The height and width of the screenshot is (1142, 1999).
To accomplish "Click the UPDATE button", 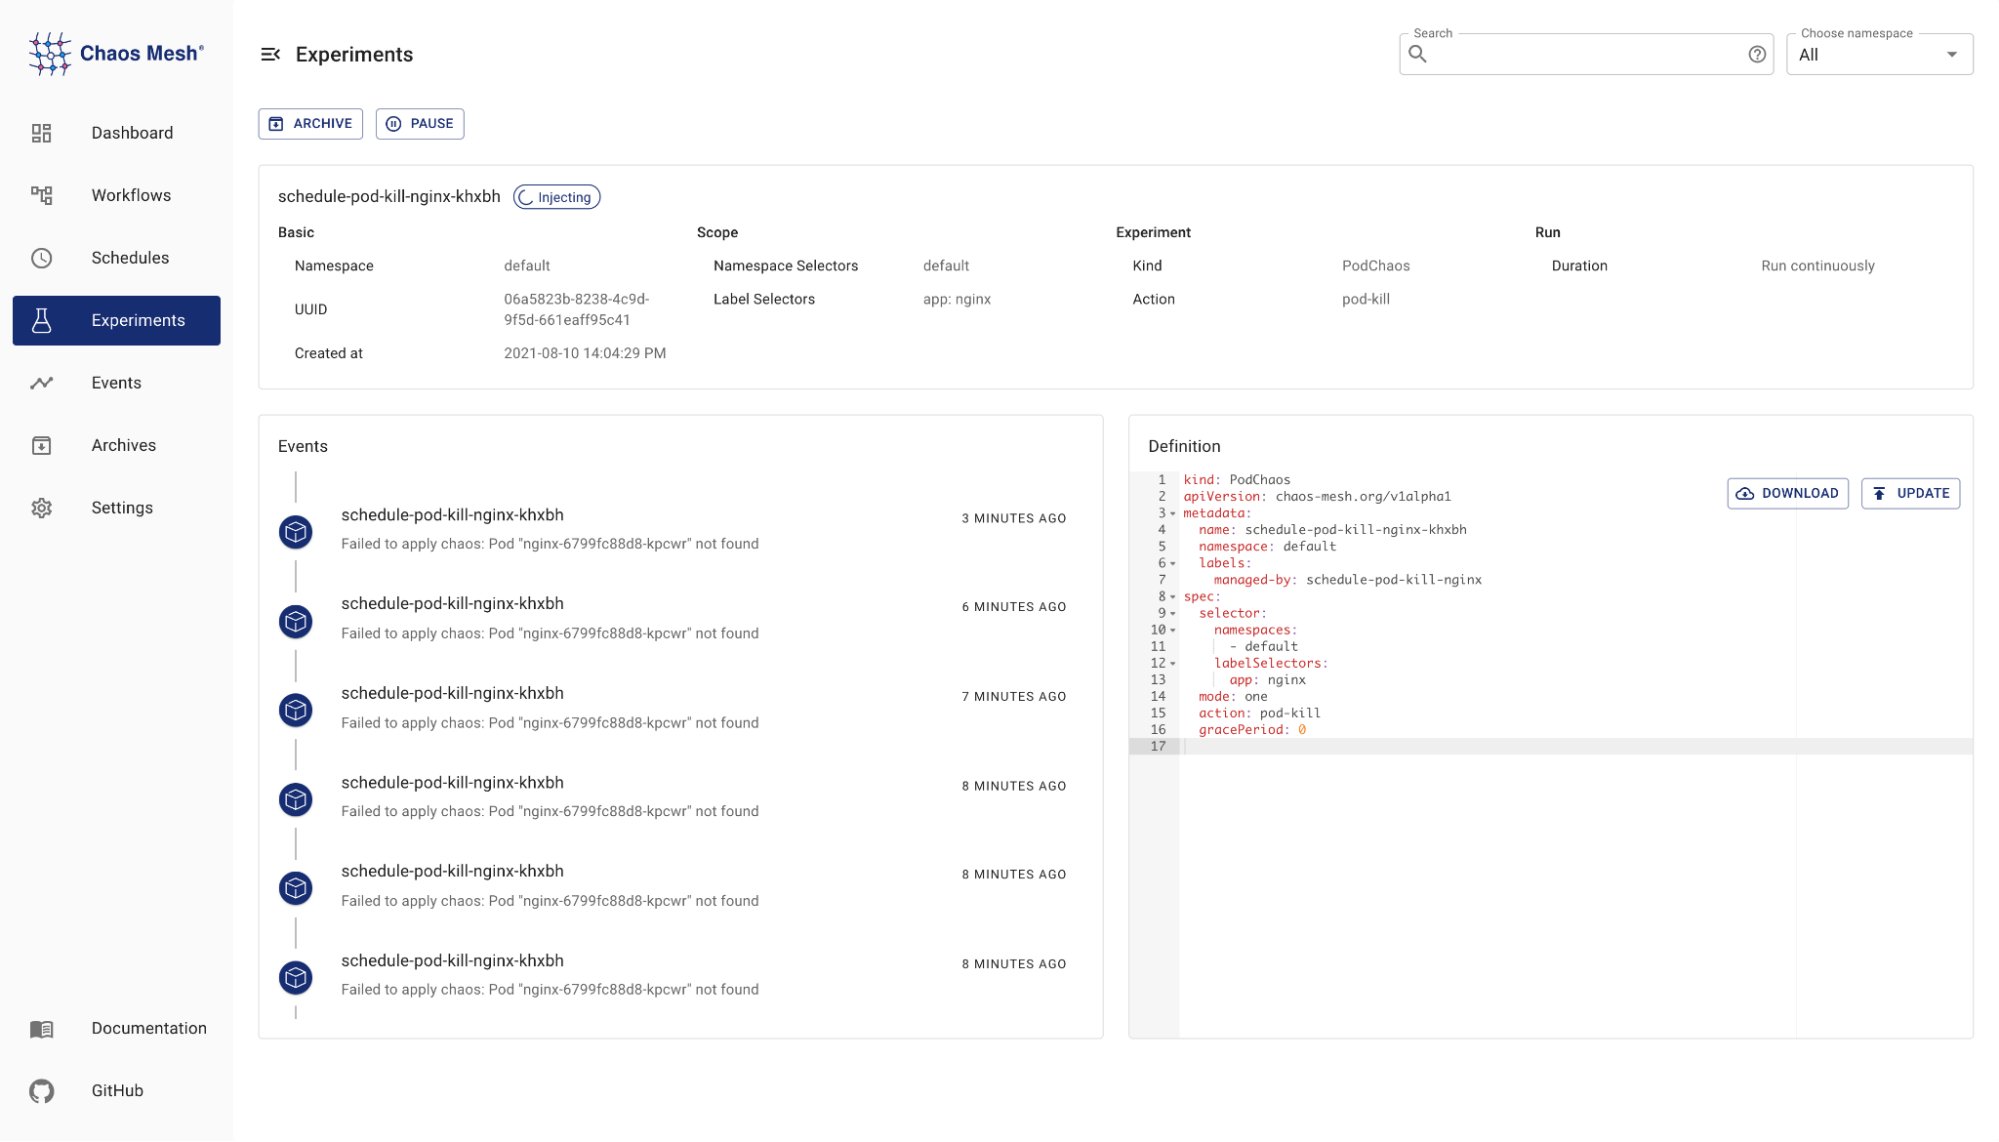I will pyautogui.click(x=1910, y=493).
